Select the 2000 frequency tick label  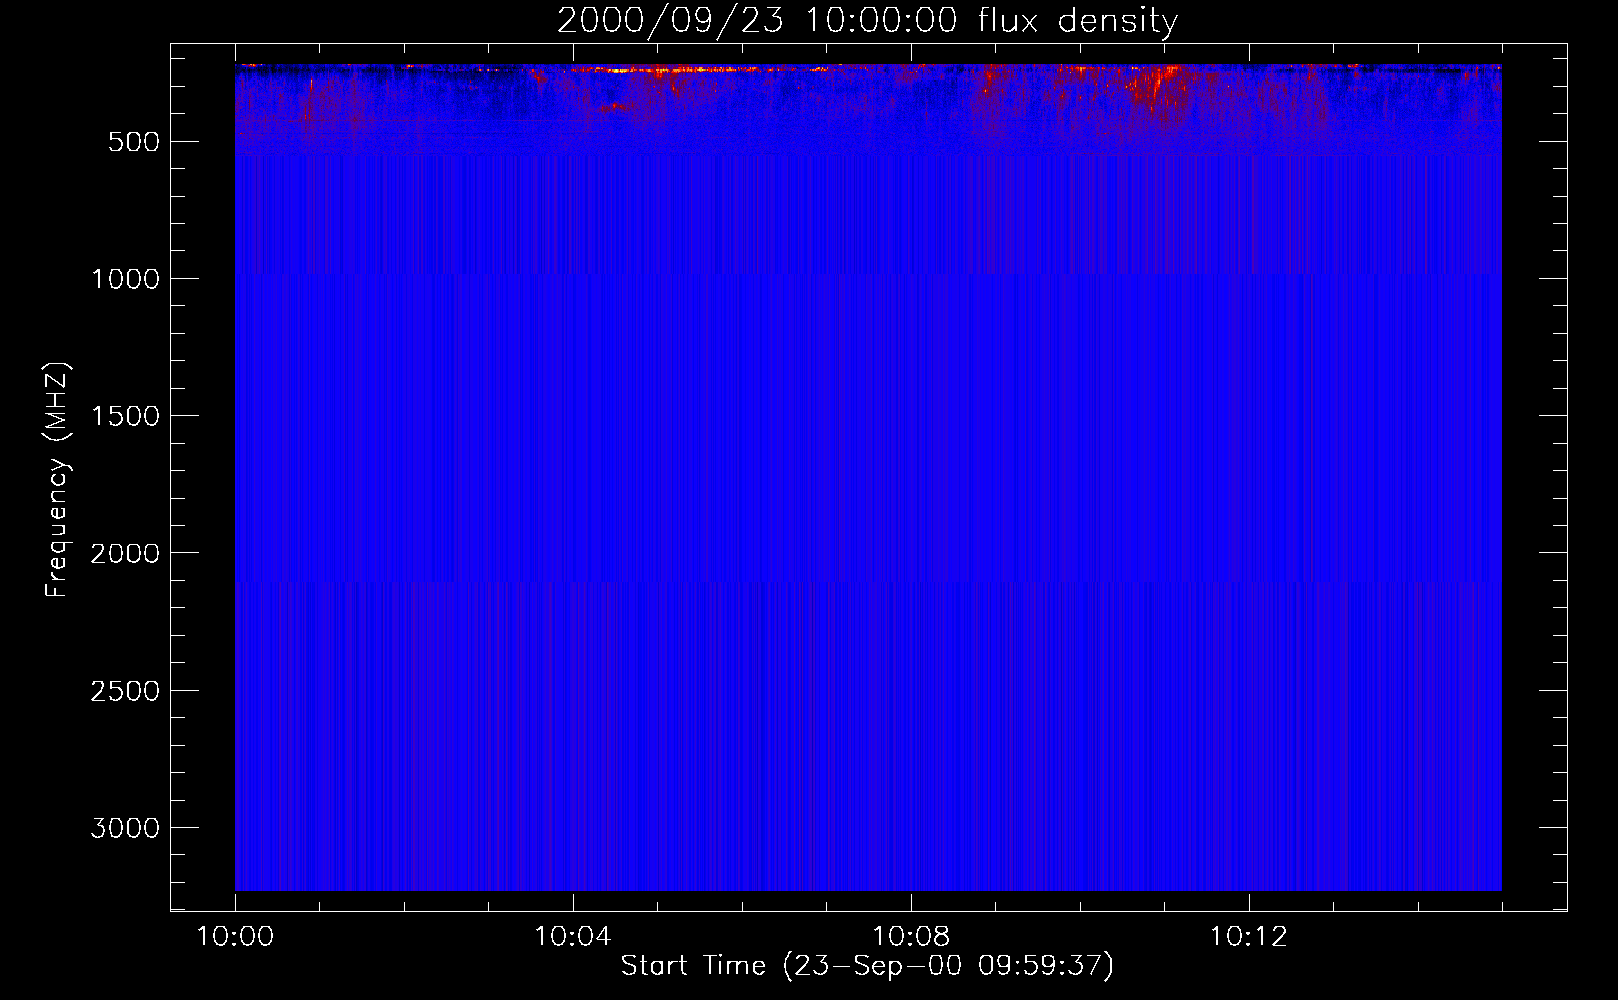pyautogui.click(x=125, y=553)
